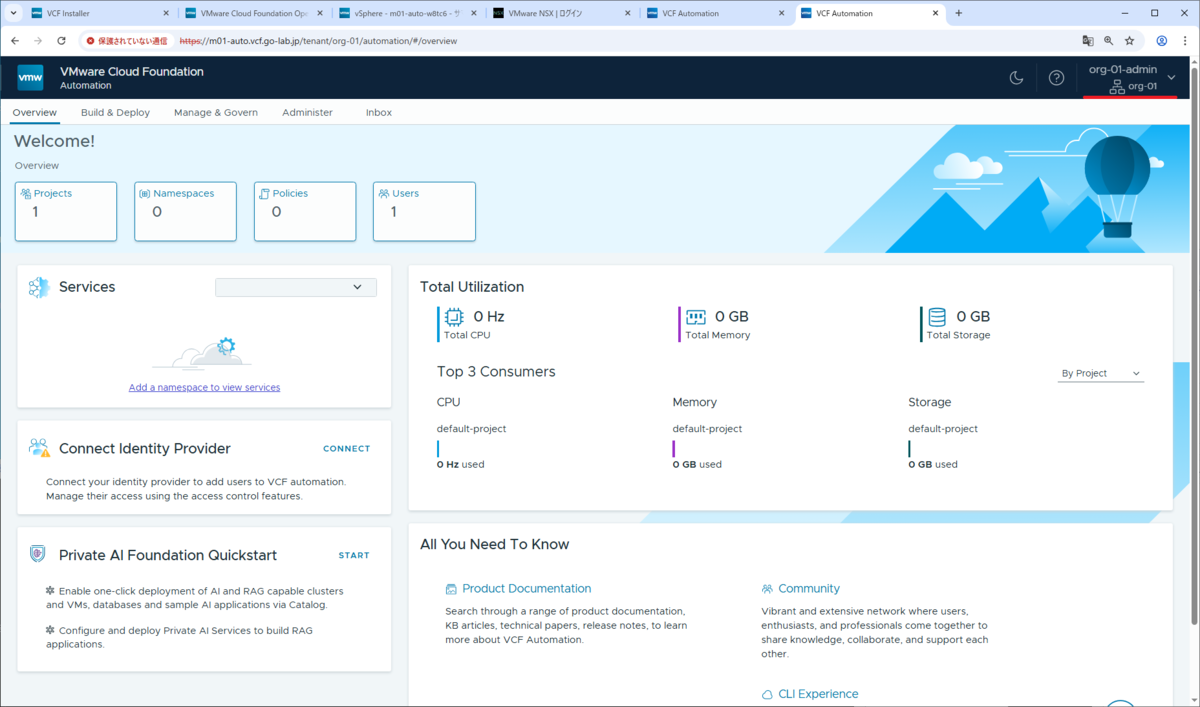Open the help question mark icon
The height and width of the screenshot is (707, 1200).
click(x=1056, y=78)
